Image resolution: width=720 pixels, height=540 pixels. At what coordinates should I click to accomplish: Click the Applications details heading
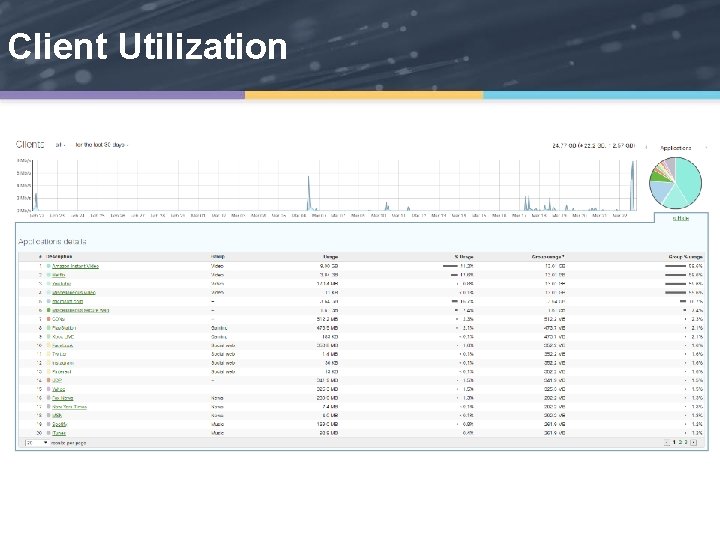point(52,241)
